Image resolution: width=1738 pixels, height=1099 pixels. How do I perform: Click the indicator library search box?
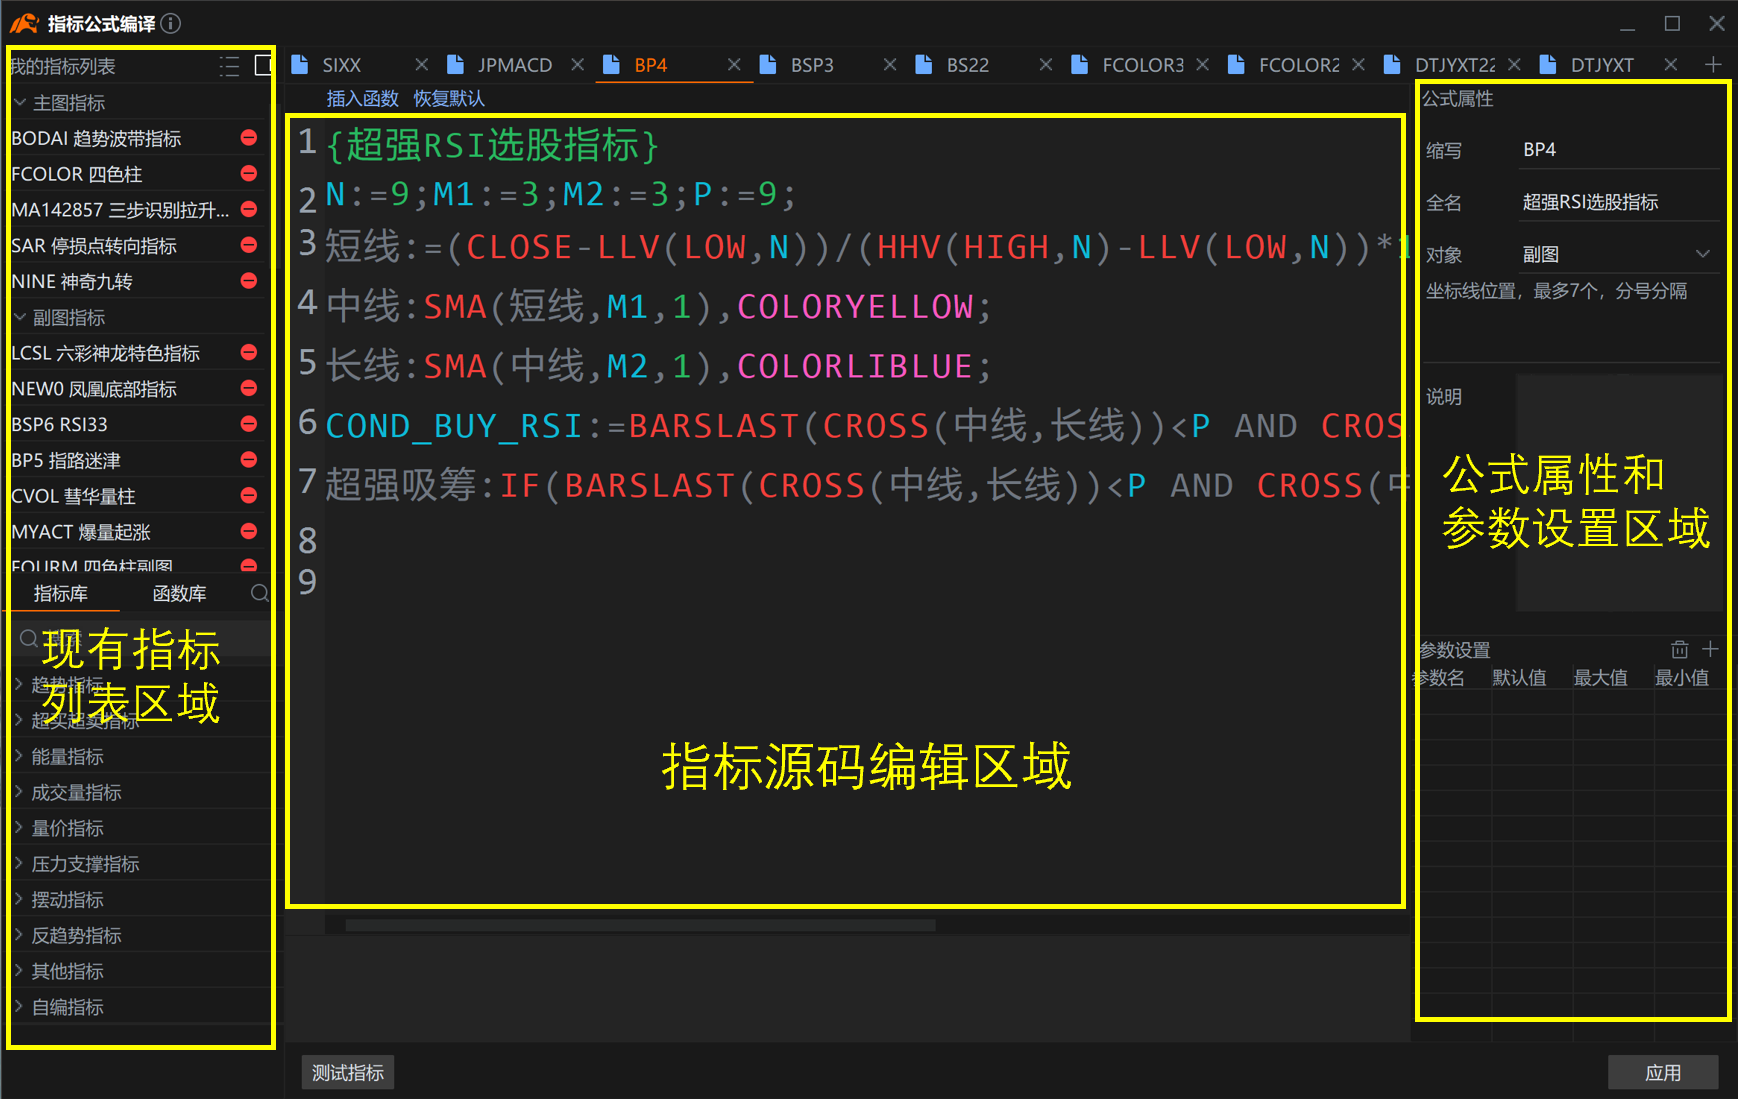pos(142,638)
